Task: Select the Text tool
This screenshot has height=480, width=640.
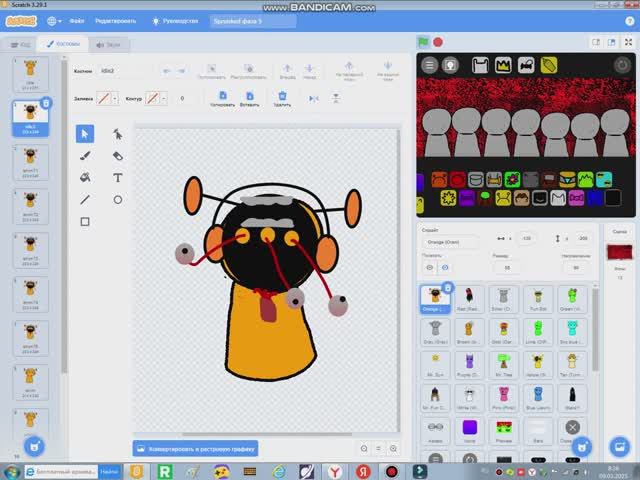Action: click(x=117, y=177)
